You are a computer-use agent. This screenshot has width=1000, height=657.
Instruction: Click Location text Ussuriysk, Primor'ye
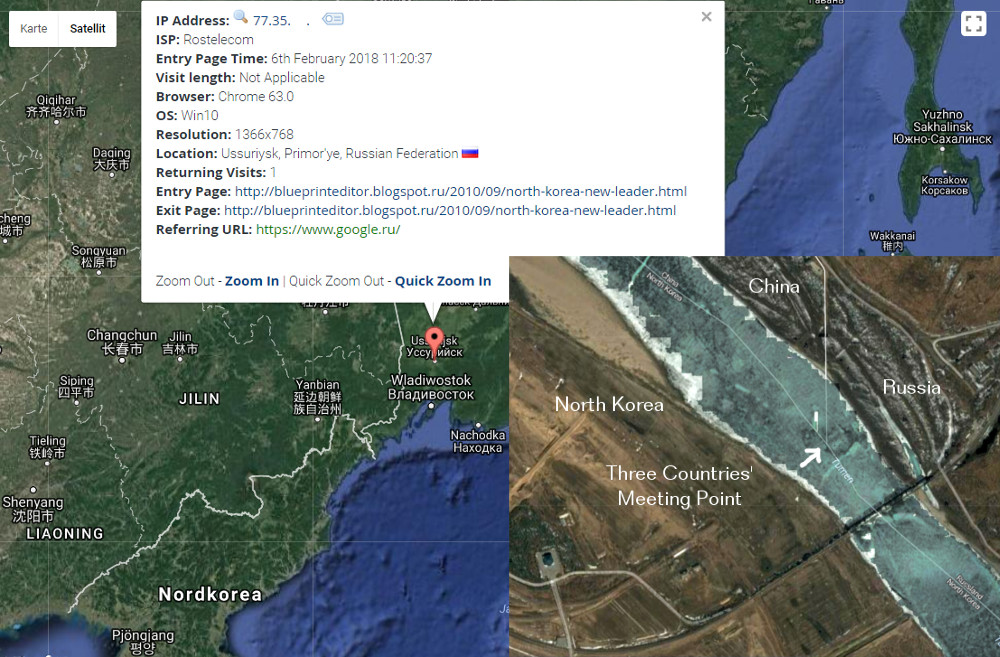point(339,154)
